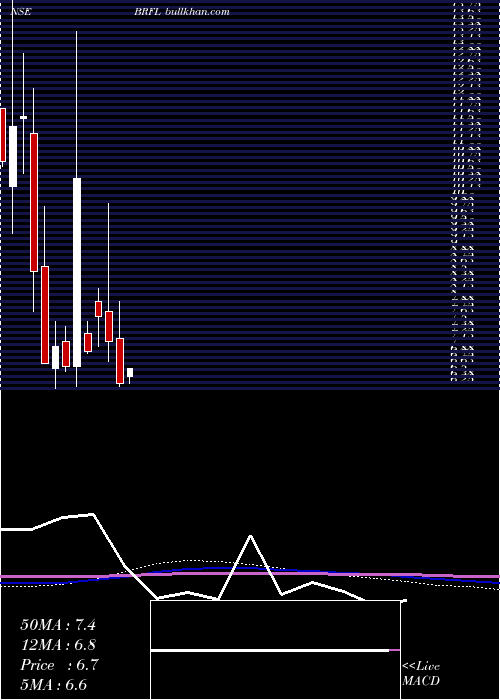Click the BRFL bullkhan.com chart title
The height and width of the screenshot is (700, 500).
click(x=182, y=12)
